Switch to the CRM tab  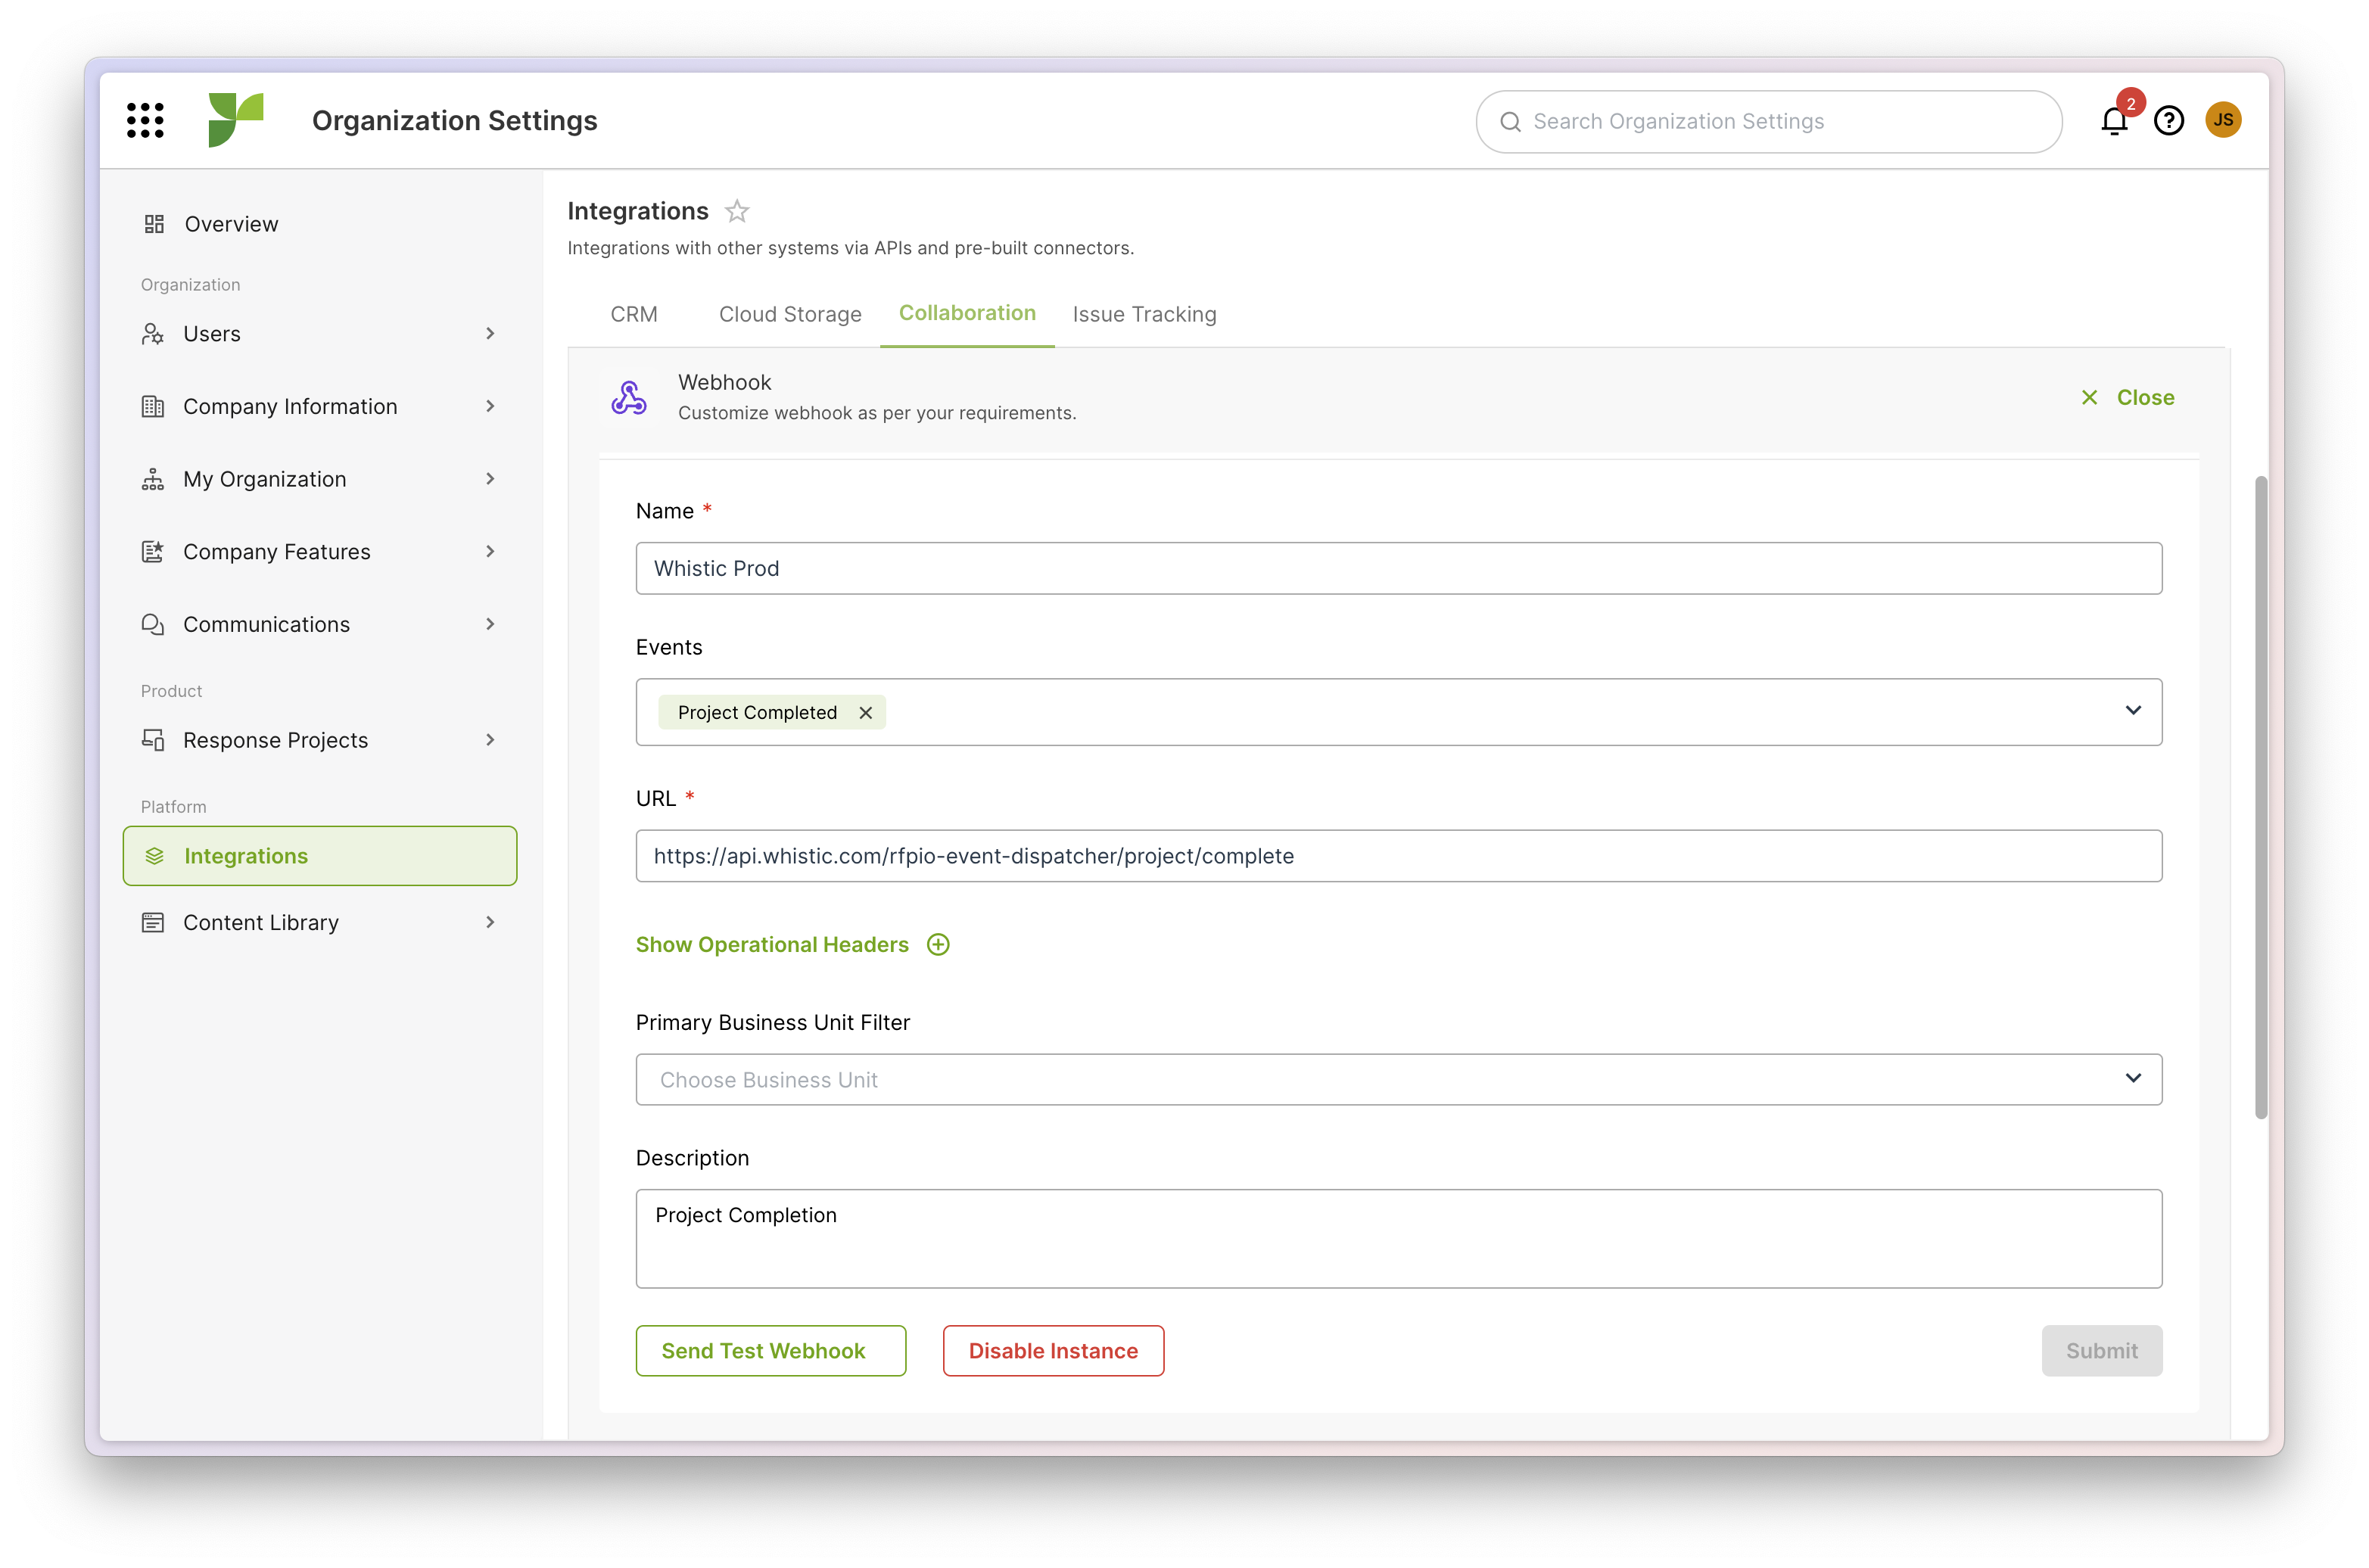[634, 314]
